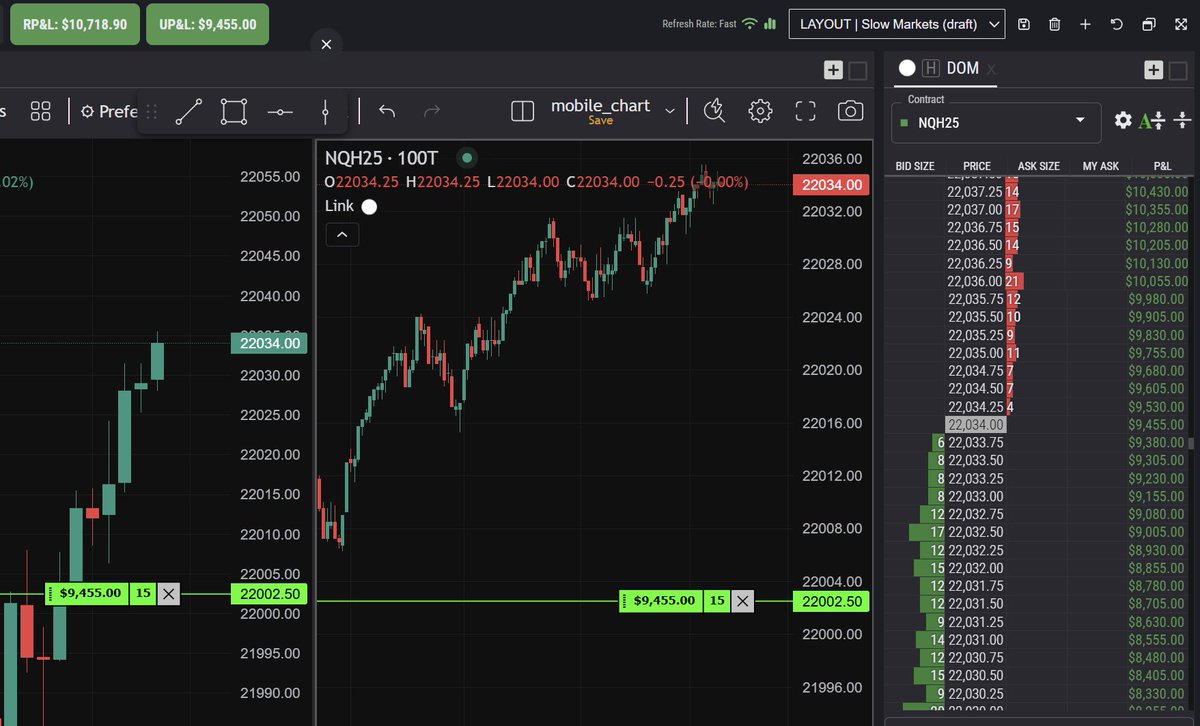
Task: Open chart settings gear icon
Action: click(760, 111)
